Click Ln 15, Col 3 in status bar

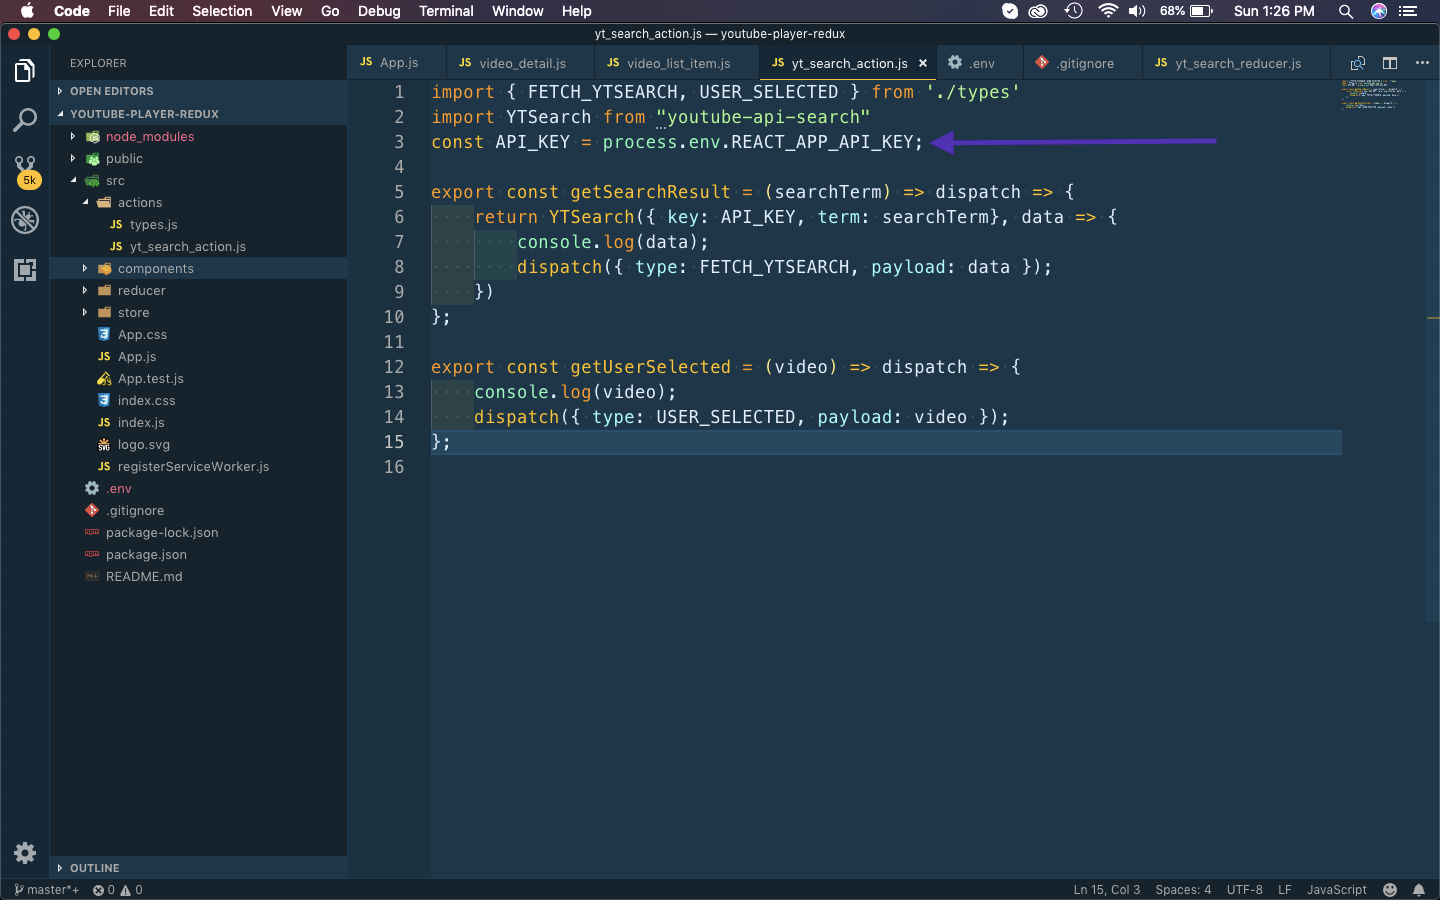[x=1106, y=890]
